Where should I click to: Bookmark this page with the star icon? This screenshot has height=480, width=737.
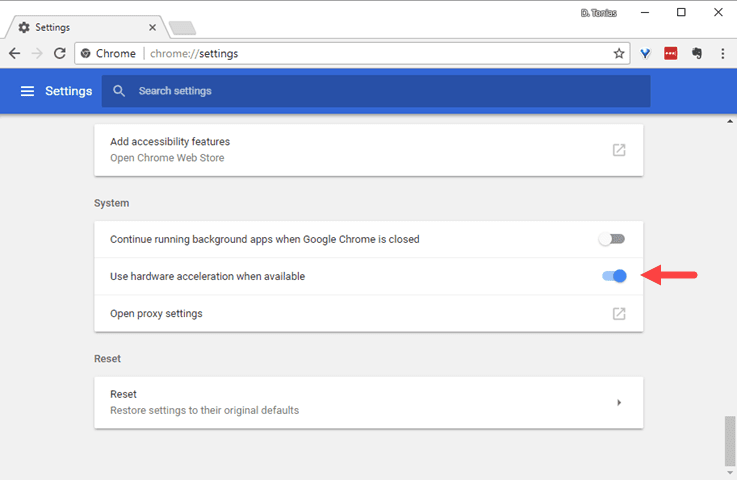point(619,54)
